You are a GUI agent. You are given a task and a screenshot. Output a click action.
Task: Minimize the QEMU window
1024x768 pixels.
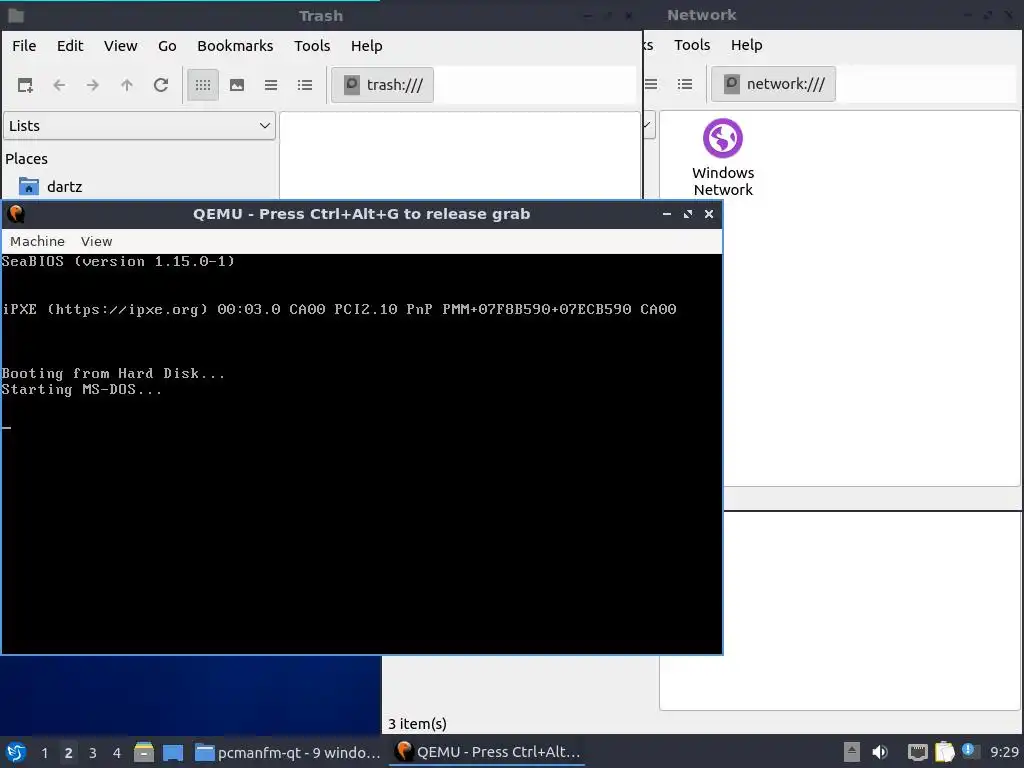[667, 214]
